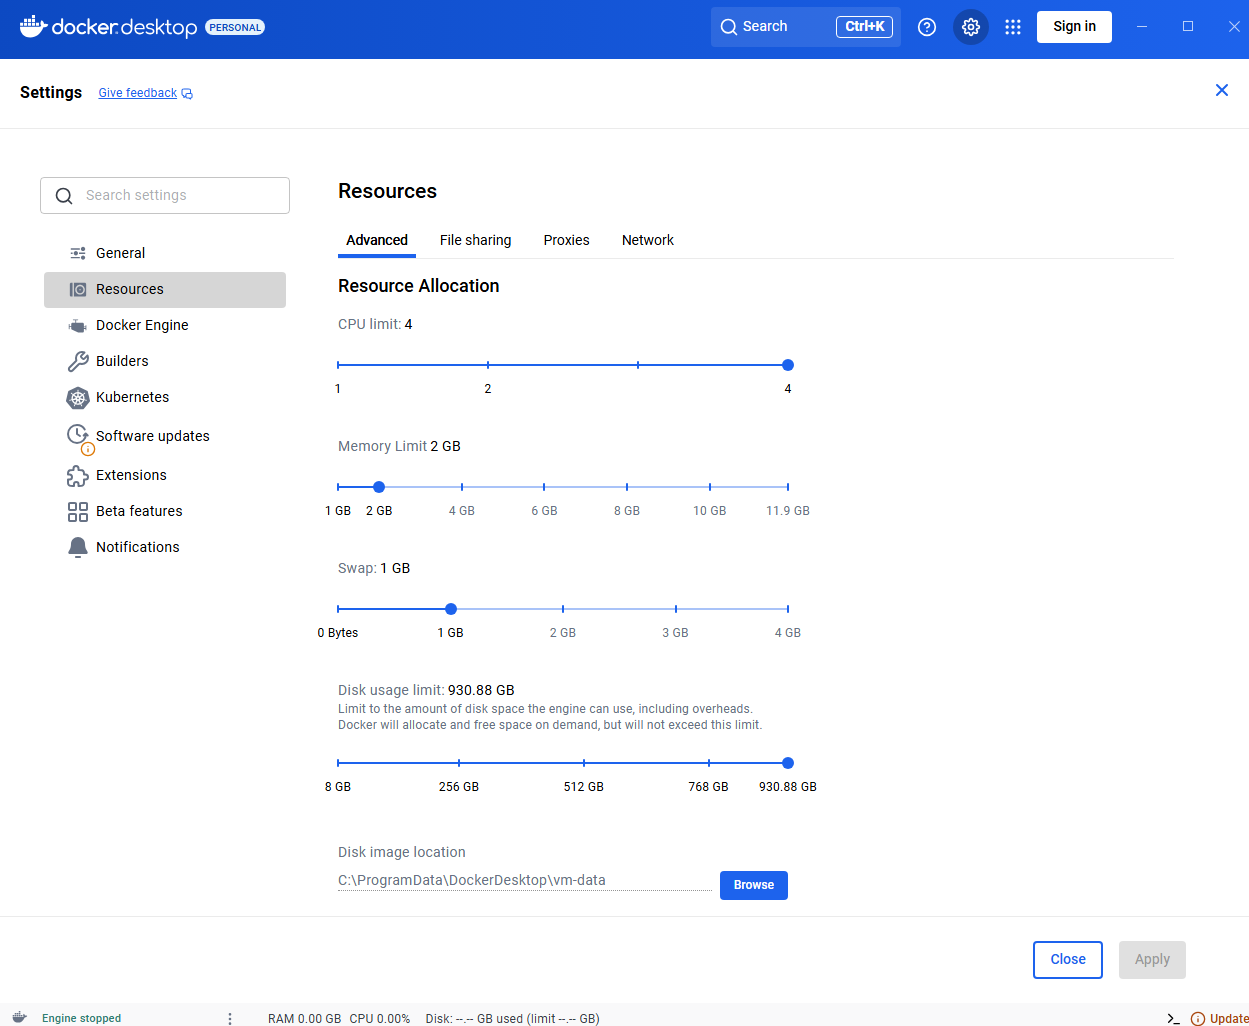Click the General sliders icon in sidebar
The width and height of the screenshot is (1249, 1026).
click(x=78, y=253)
